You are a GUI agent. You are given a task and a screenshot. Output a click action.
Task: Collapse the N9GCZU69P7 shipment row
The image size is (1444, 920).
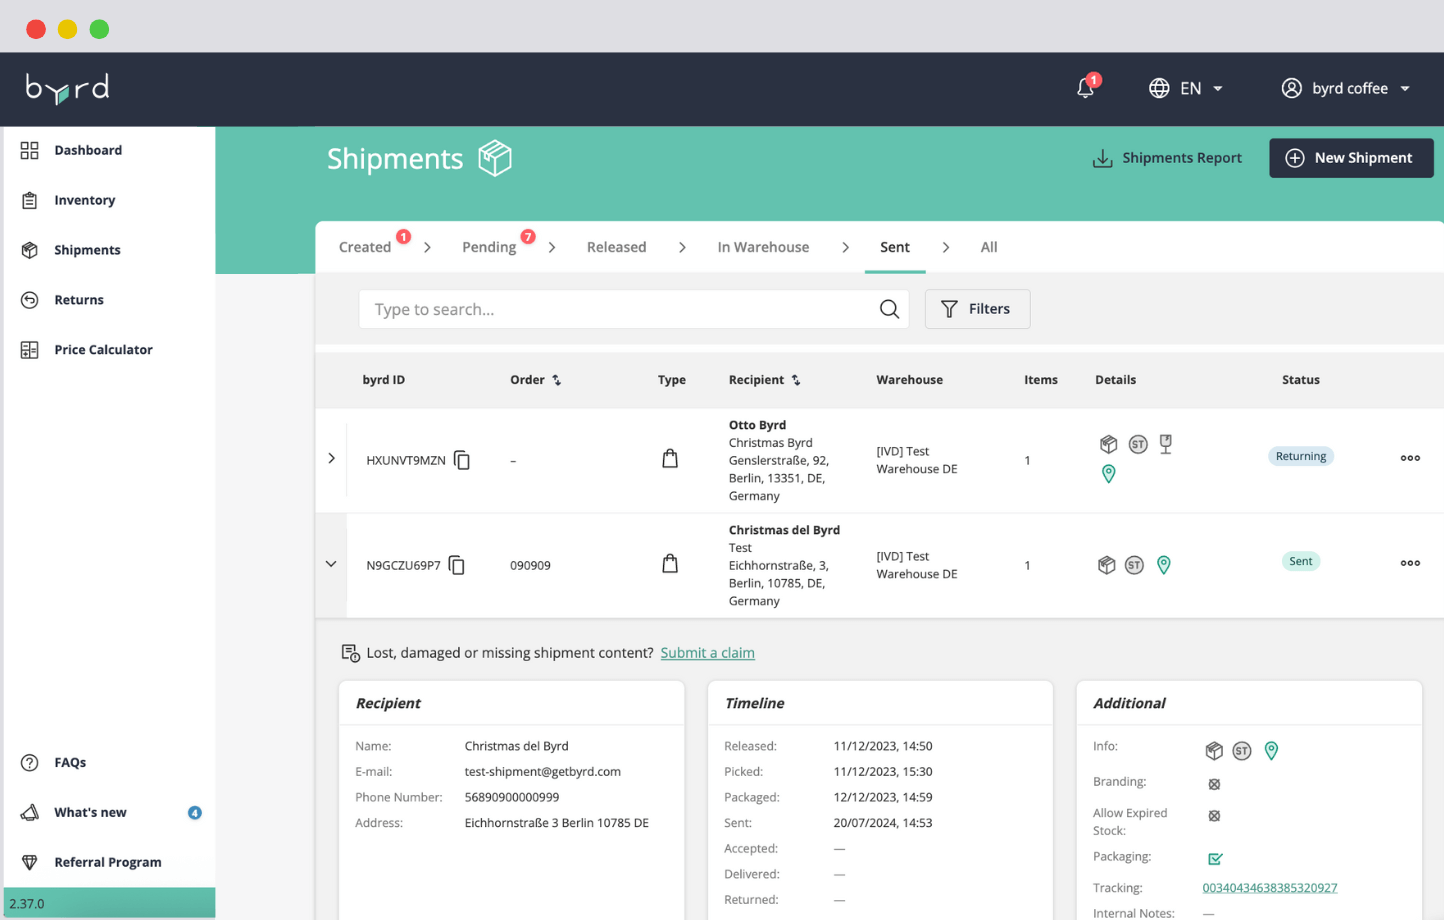pyautogui.click(x=331, y=564)
